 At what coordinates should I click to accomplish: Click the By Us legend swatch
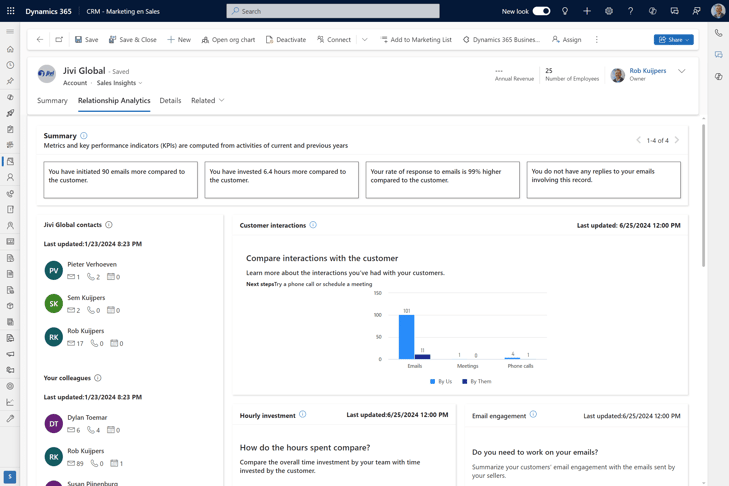pos(432,381)
